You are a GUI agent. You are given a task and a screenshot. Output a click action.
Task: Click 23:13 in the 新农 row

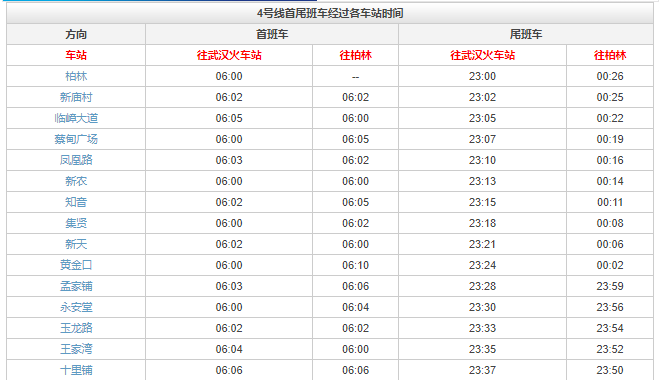[x=483, y=181]
